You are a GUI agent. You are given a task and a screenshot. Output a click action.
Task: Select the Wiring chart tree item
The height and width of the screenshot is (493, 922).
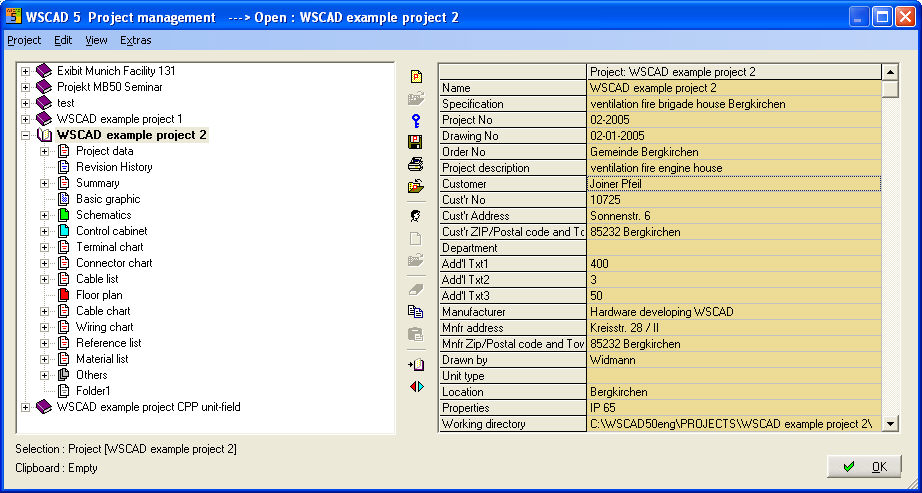click(x=105, y=327)
